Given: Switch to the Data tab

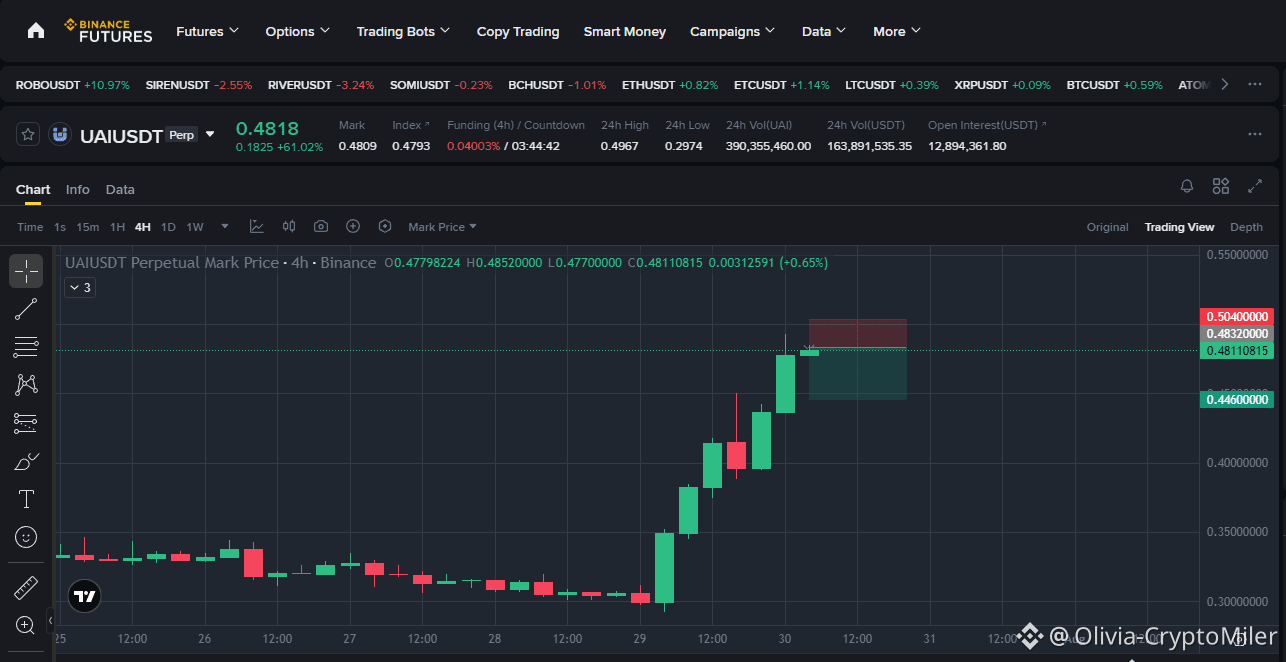Looking at the screenshot, I should pos(120,189).
